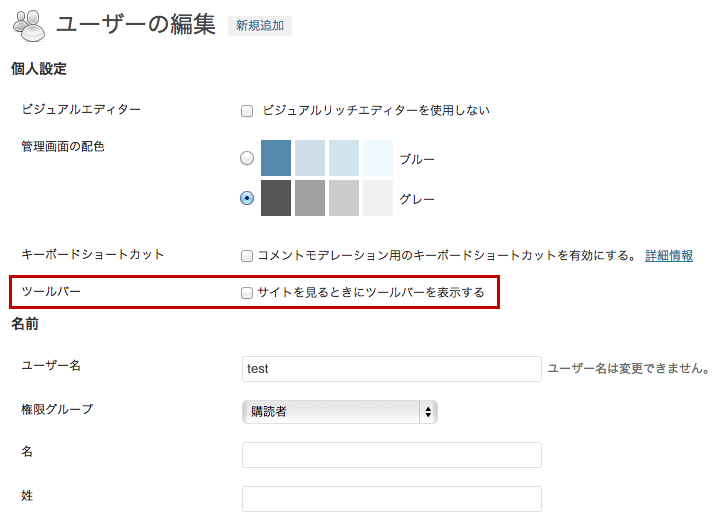This screenshot has width=720, height=520.
Task: Click the users icon beside the page title
Action: coord(29,26)
